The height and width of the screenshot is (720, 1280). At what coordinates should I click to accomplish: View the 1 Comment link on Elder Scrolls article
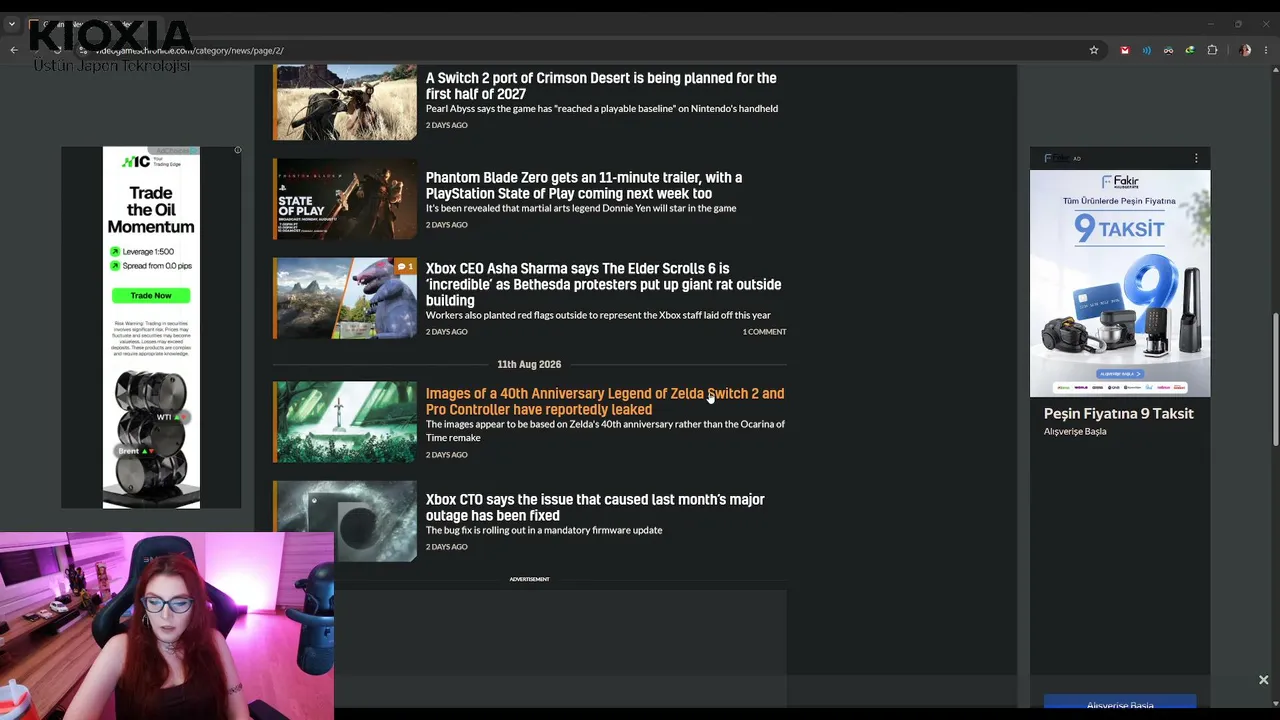pos(764,332)
